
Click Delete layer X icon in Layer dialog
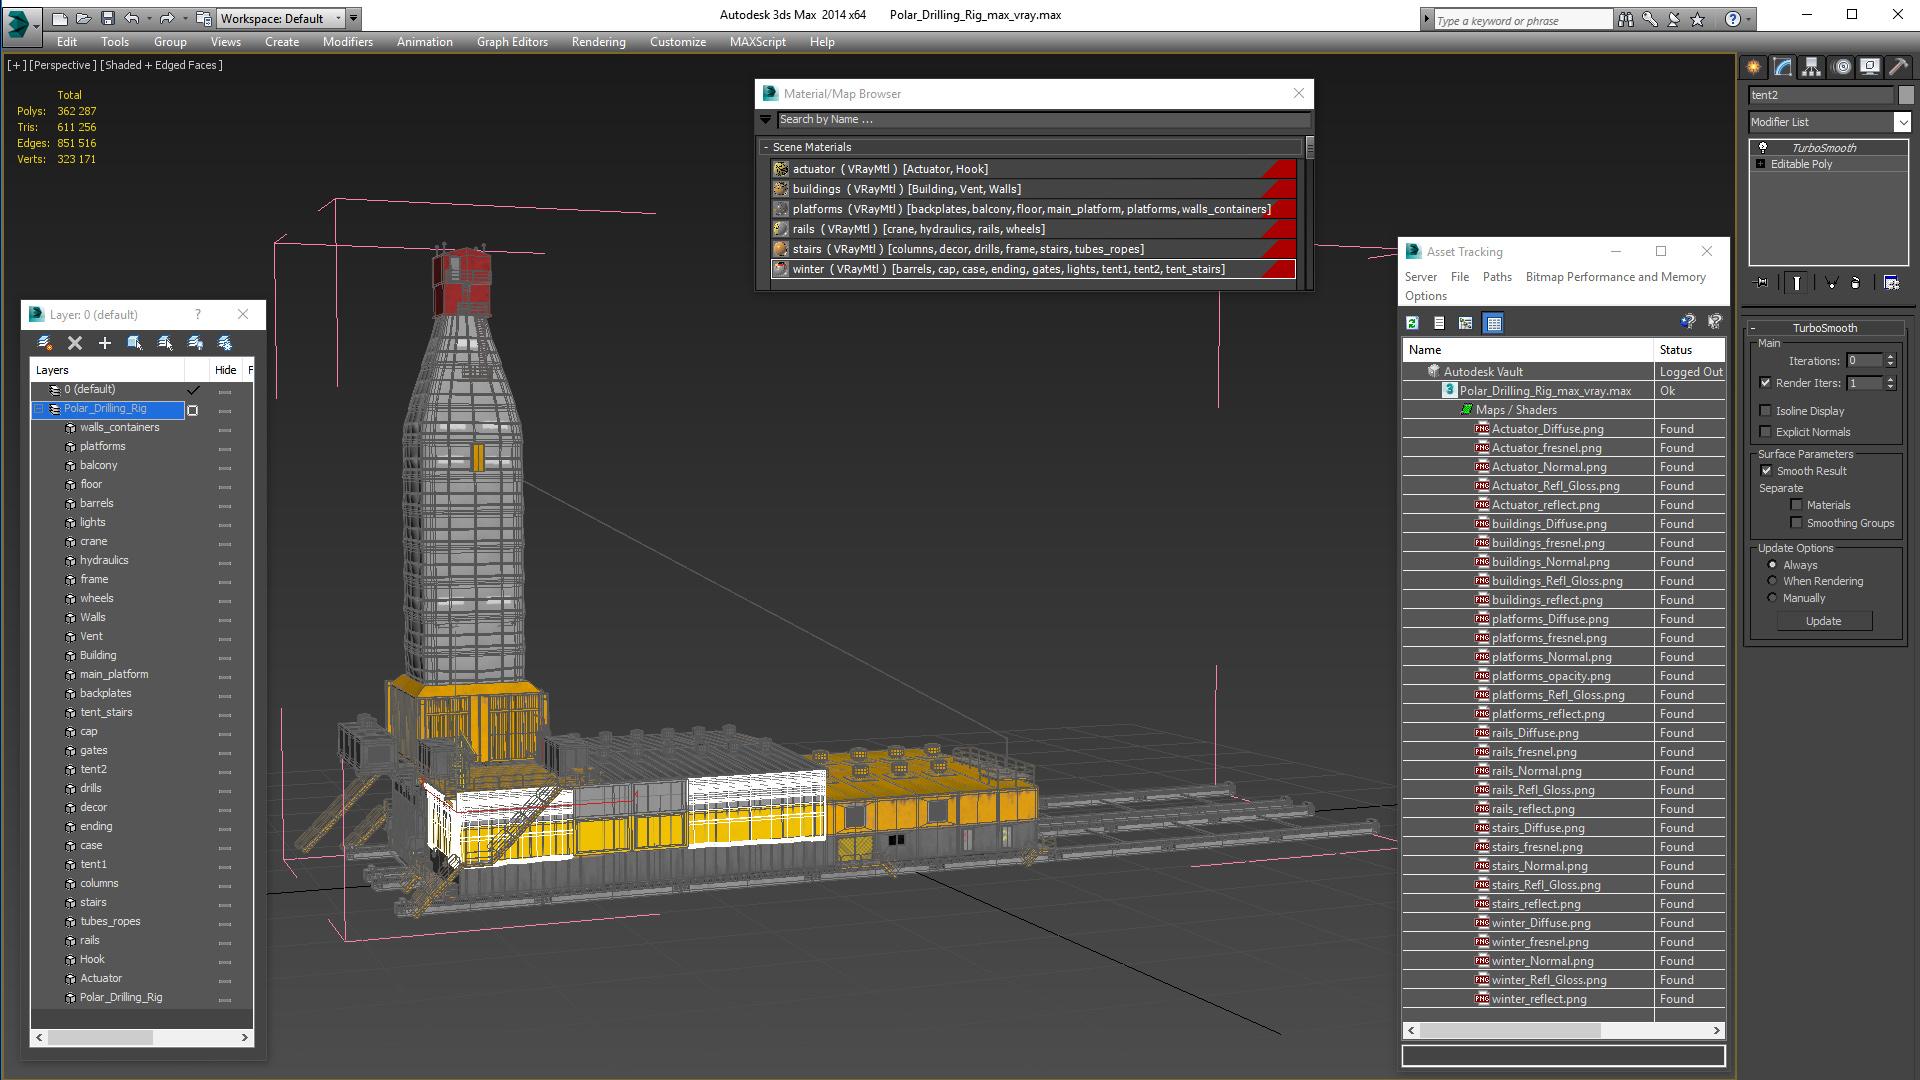[74, 343]
